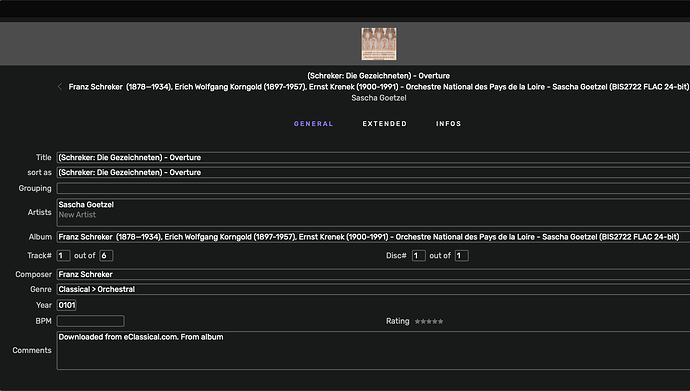The height and width of the screenshot is (391, 690).
Task: Edit the Comments text area
Action: click(373, 351)
